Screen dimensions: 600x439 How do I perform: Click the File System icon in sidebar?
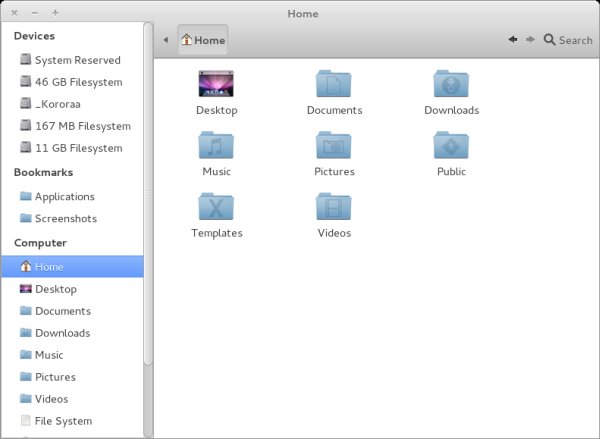25,420
